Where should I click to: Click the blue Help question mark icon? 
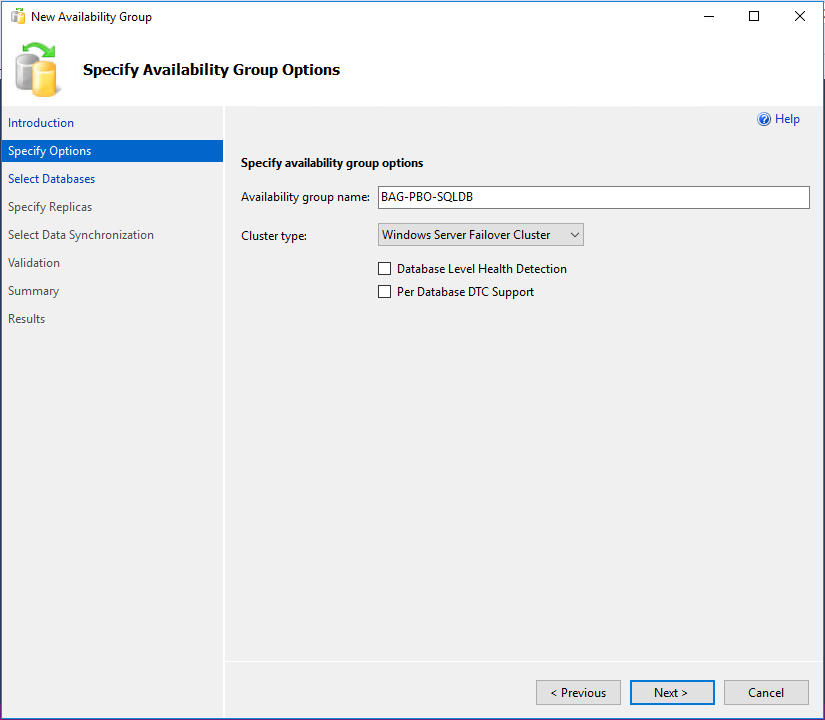click(x=764, y=119)
